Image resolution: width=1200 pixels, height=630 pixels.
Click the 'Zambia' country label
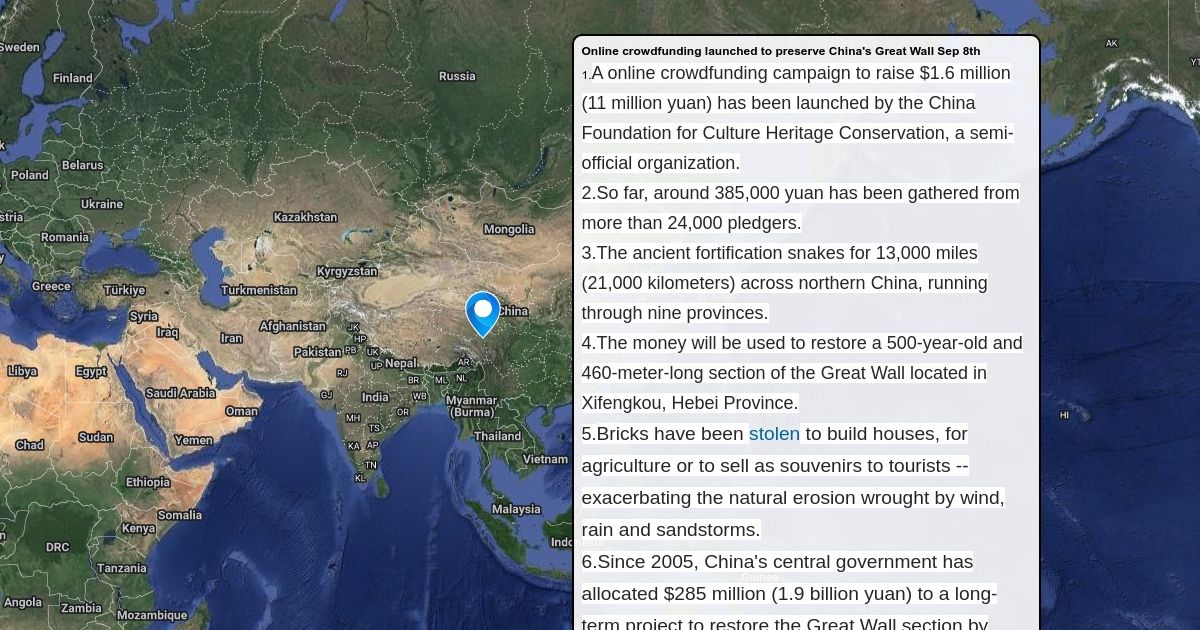81,608
